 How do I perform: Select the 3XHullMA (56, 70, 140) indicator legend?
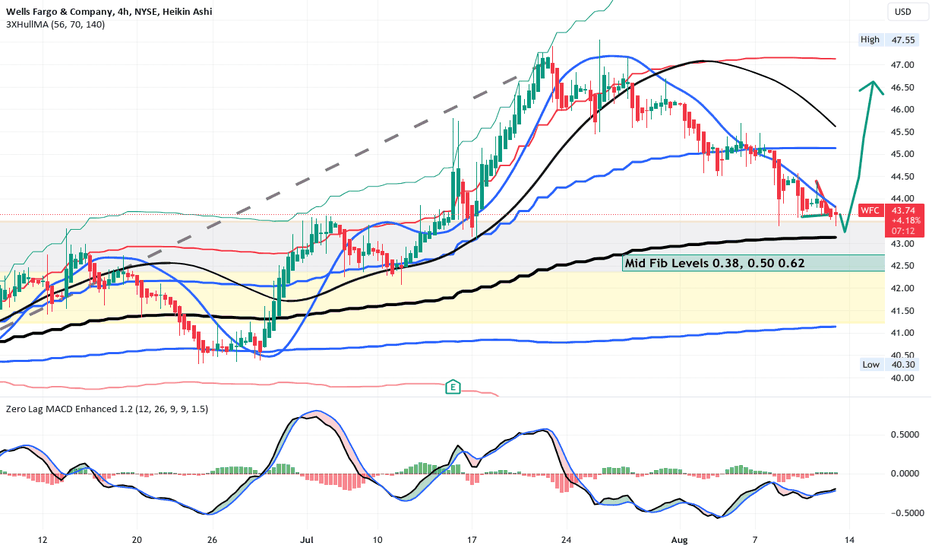tap(55, 24)
